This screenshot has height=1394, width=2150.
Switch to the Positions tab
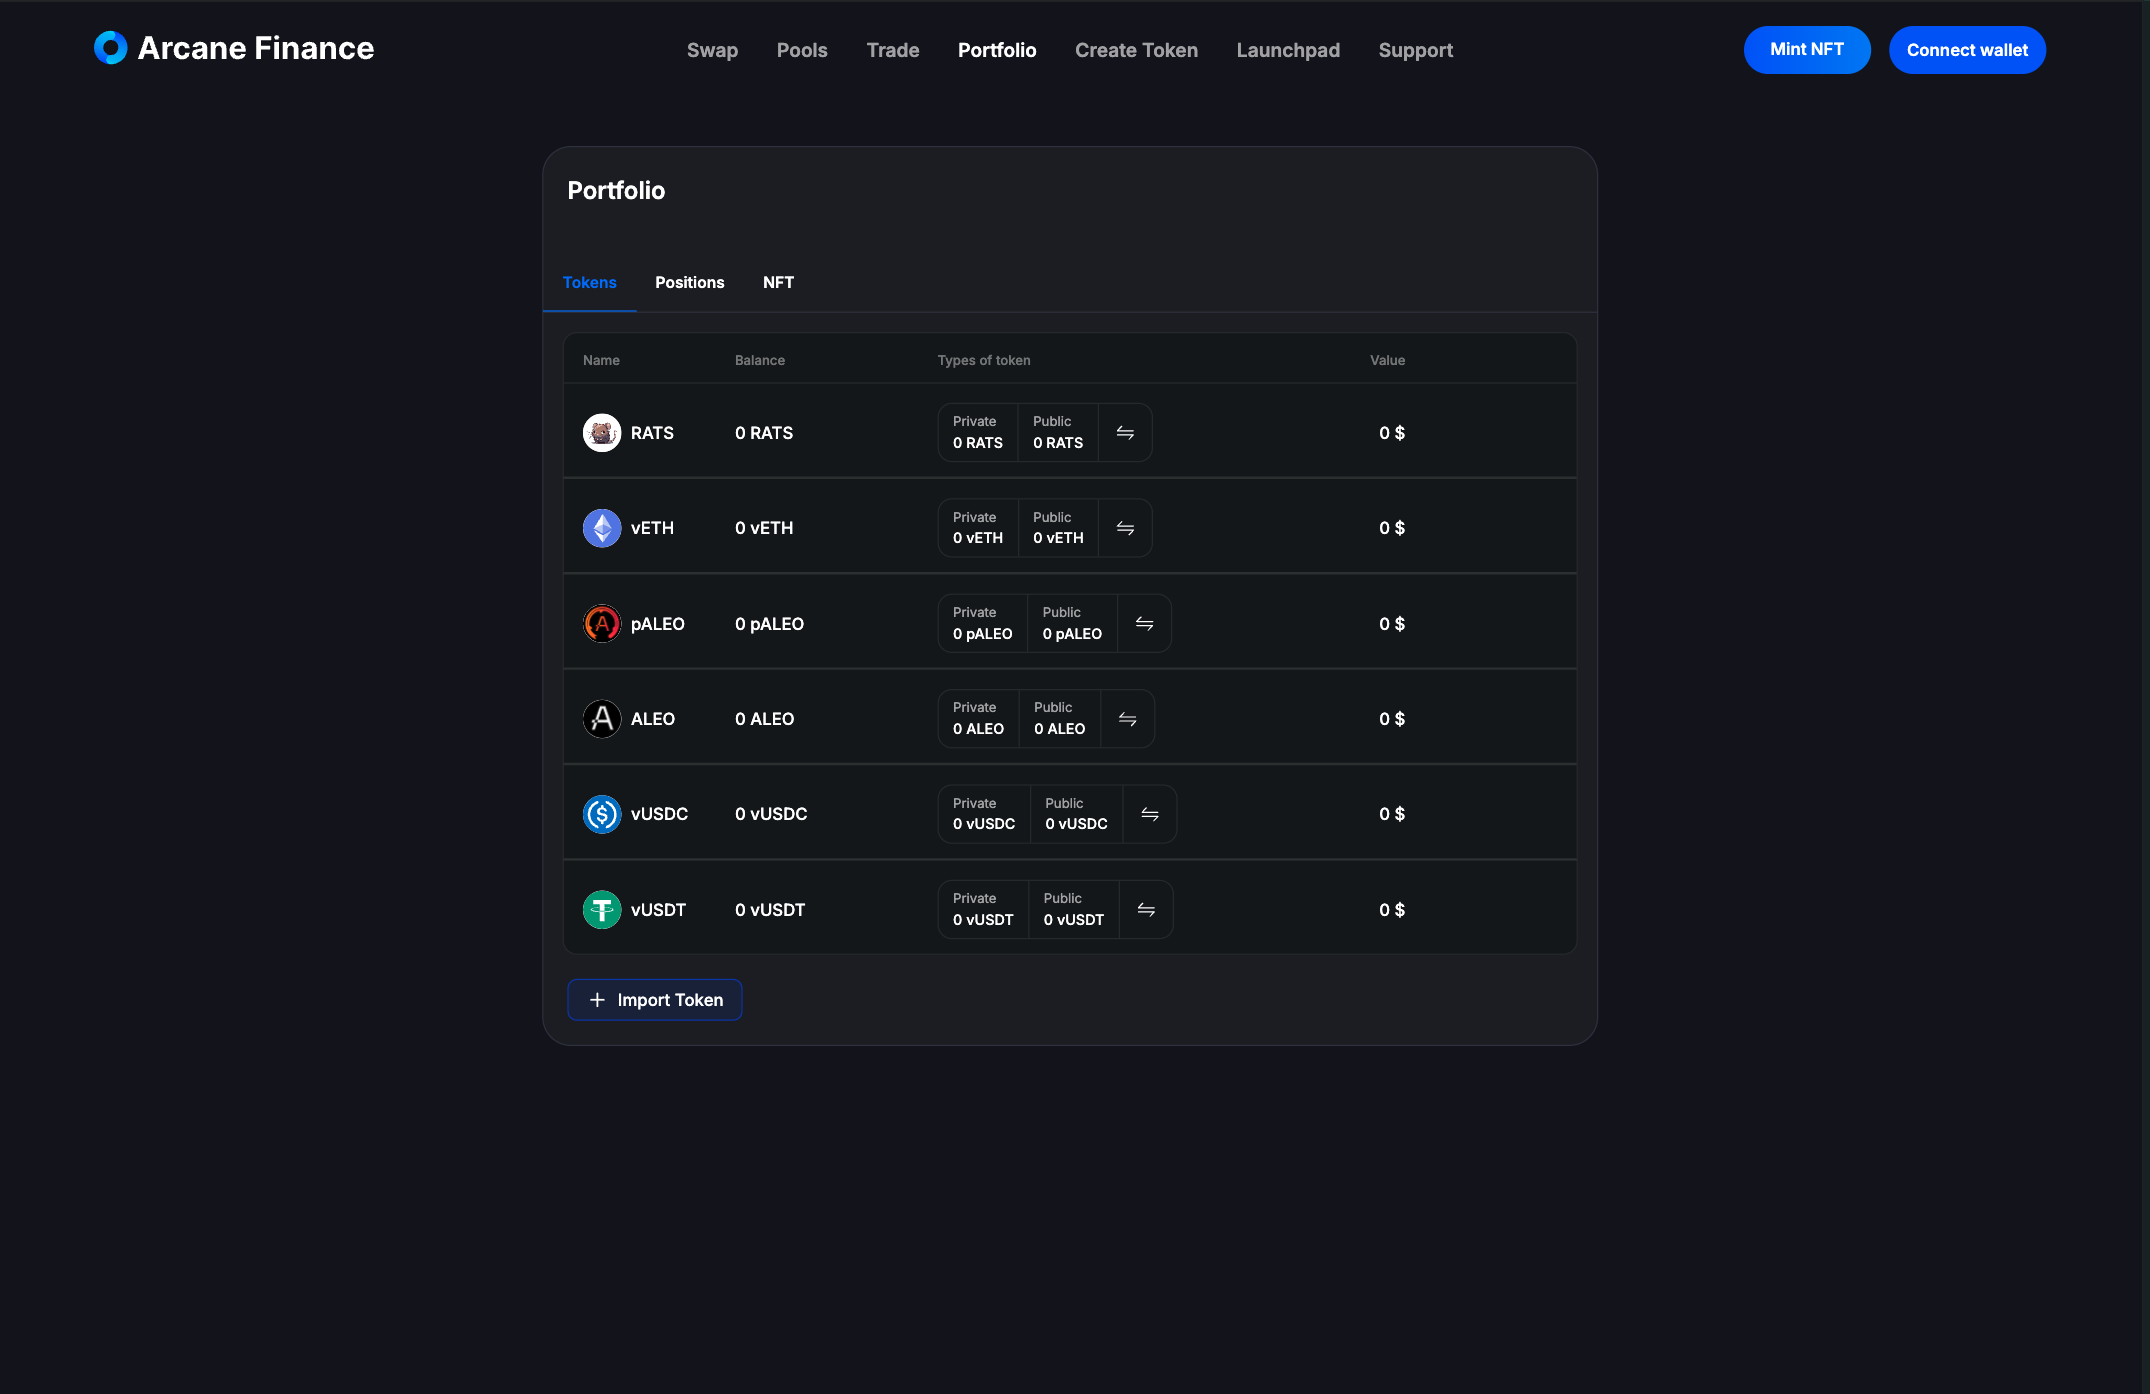(x=690, y=283)
